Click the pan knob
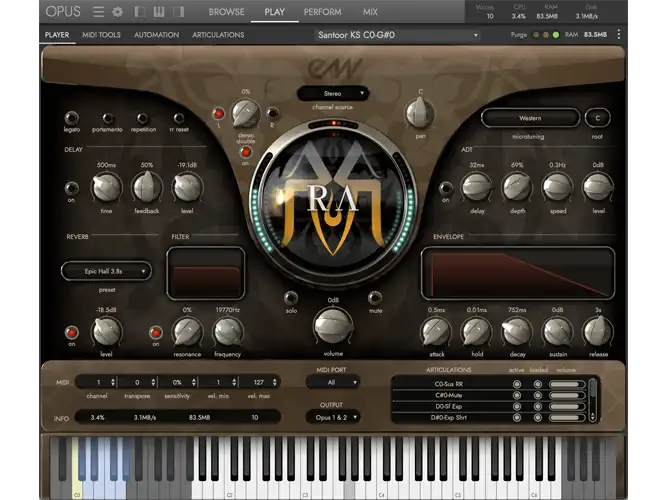The width and height of the screenshot is (667, 500). click(420, 113)
